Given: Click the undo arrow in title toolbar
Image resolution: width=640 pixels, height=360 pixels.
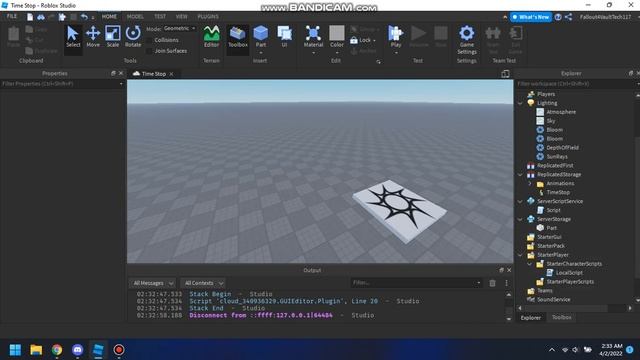Looking at the screenshot, I should [84, 17].
